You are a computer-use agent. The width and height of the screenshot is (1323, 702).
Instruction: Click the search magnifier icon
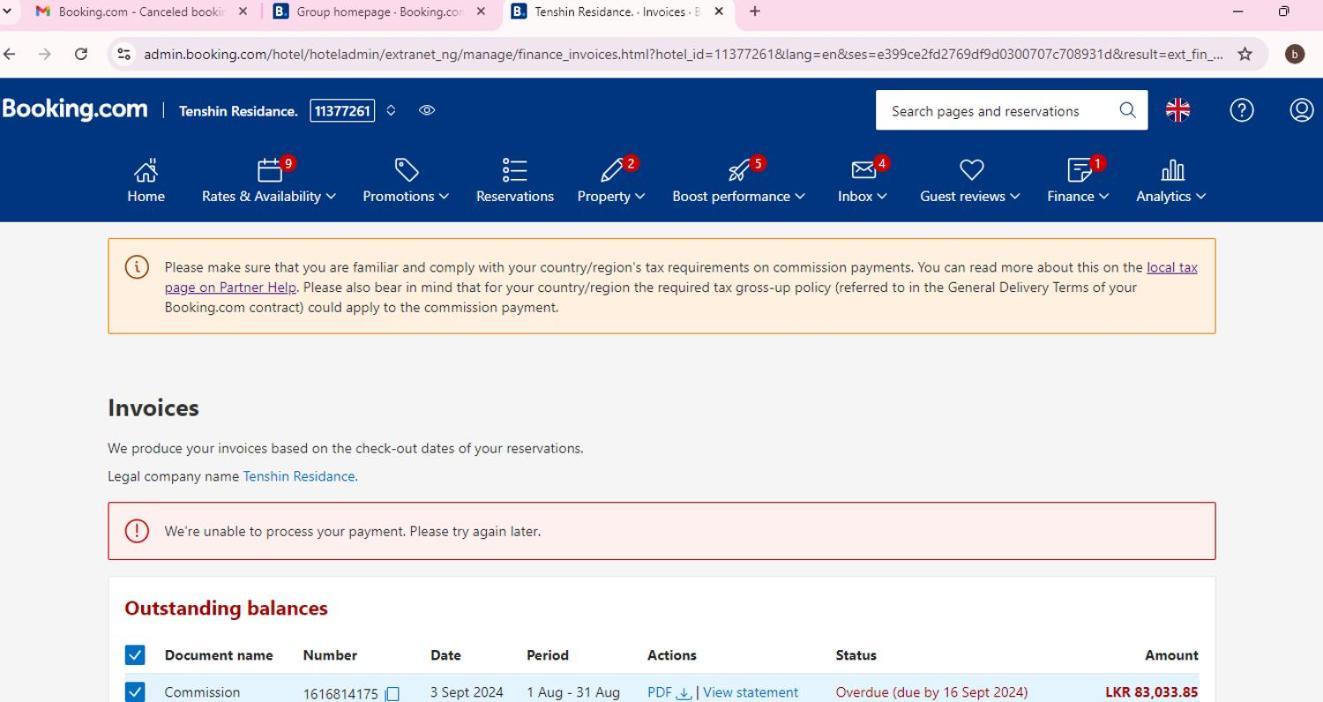click(1127, 111)
